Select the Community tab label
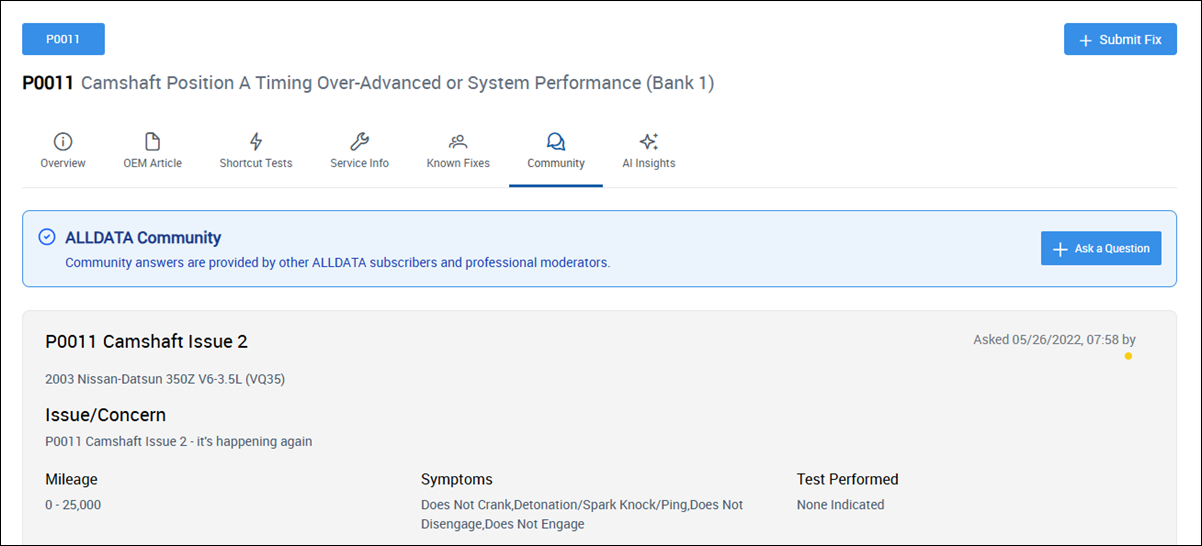Screen dimensions: 1202x546 (556, 163)
